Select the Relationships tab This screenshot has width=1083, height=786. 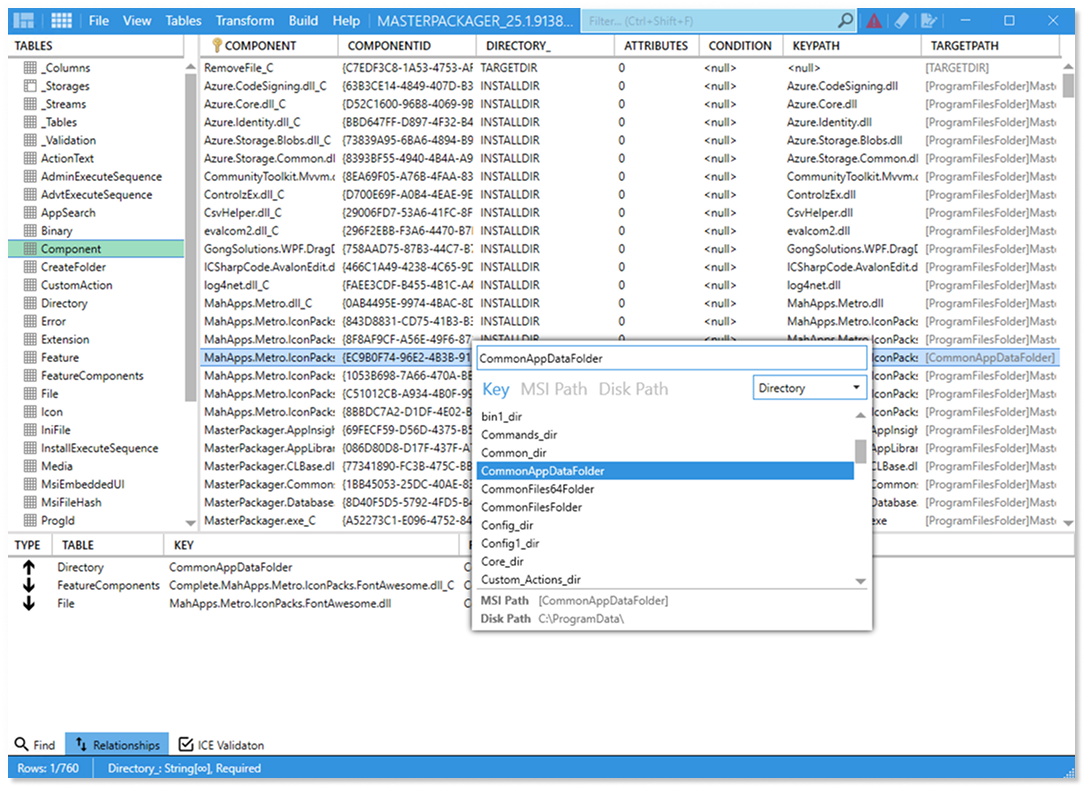click(117, 745)
